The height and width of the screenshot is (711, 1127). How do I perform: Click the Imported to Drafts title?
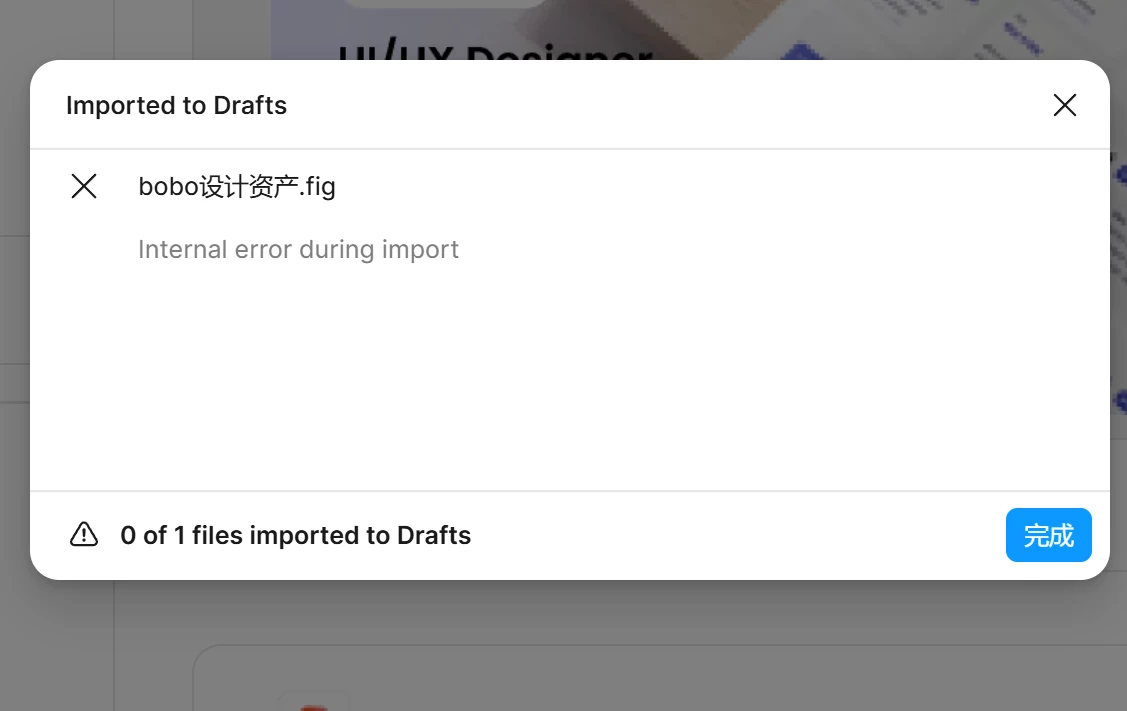(x=176, y=105)
